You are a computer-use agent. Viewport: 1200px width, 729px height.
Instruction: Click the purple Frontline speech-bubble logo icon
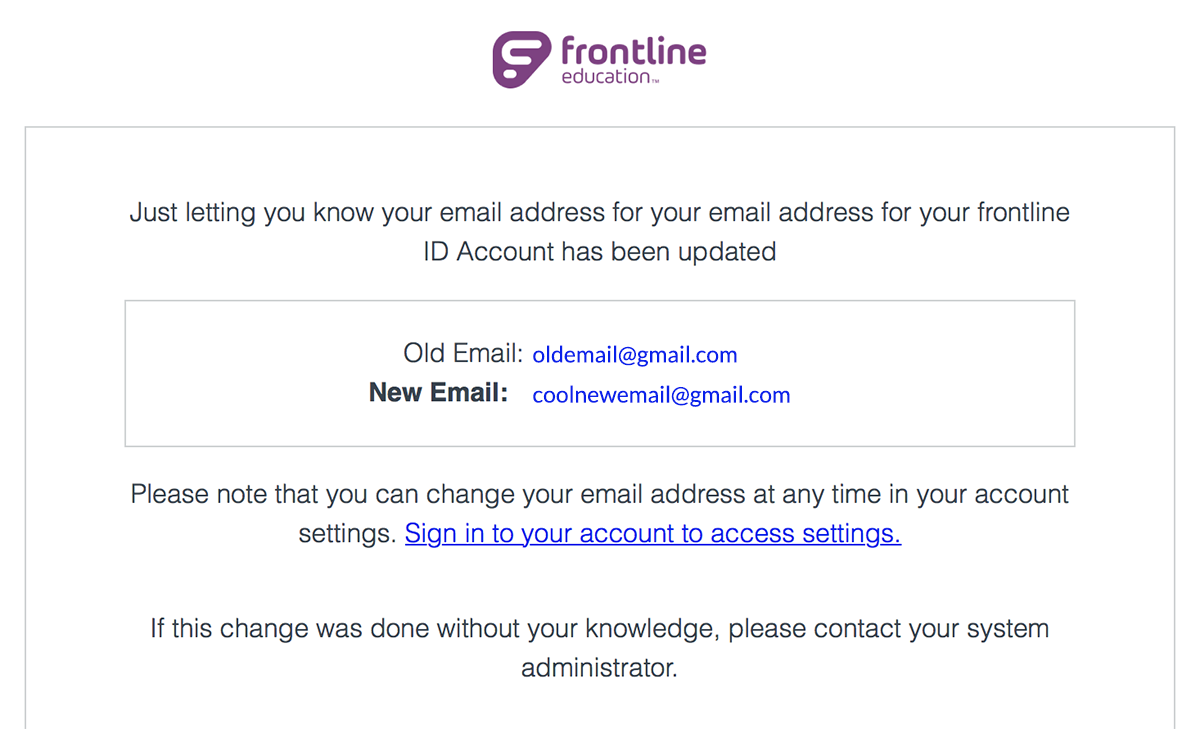[x=522, y=59]
